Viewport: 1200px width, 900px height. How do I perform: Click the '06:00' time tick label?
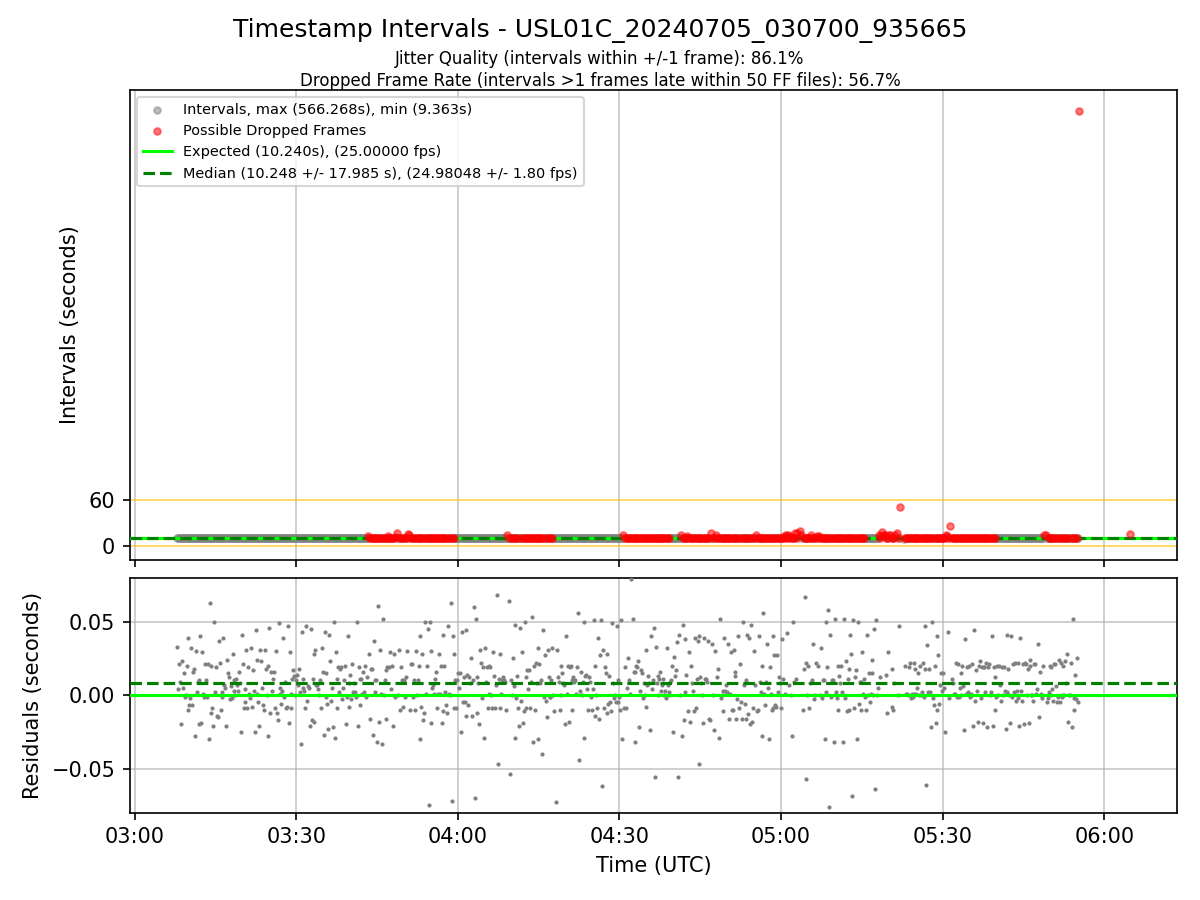(x=1104, y=835)
